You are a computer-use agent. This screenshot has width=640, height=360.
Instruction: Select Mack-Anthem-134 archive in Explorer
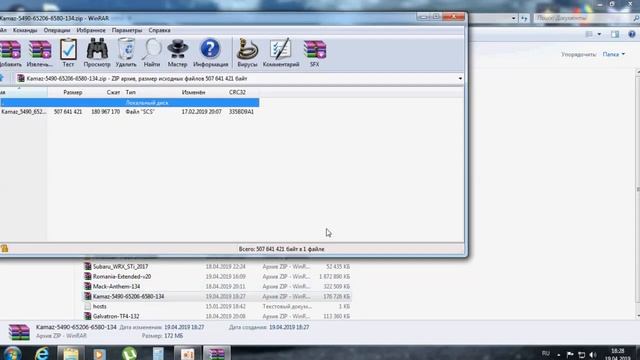[x=116, y=287]
